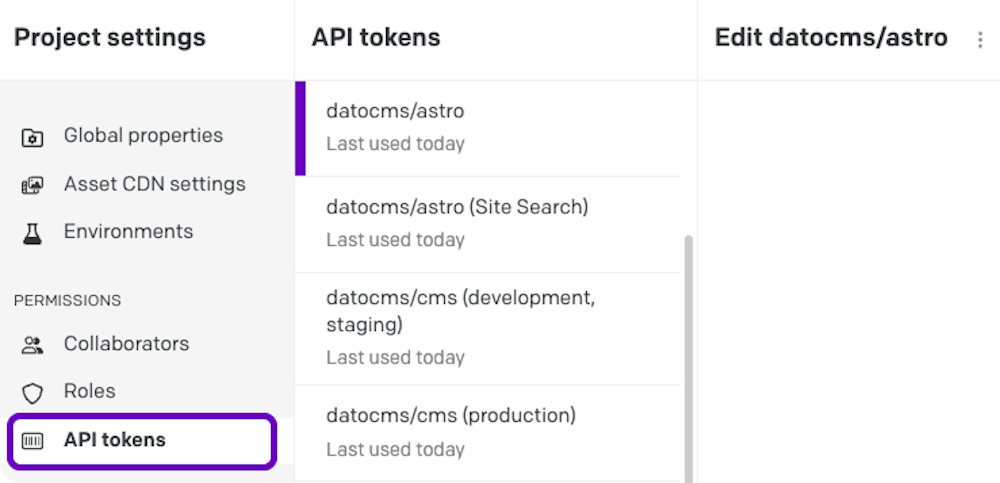This screenshot has width=1000, height=483.
Task: Open the three-dot menu beside Edit datocms/astro
Action: click(980, 40)
